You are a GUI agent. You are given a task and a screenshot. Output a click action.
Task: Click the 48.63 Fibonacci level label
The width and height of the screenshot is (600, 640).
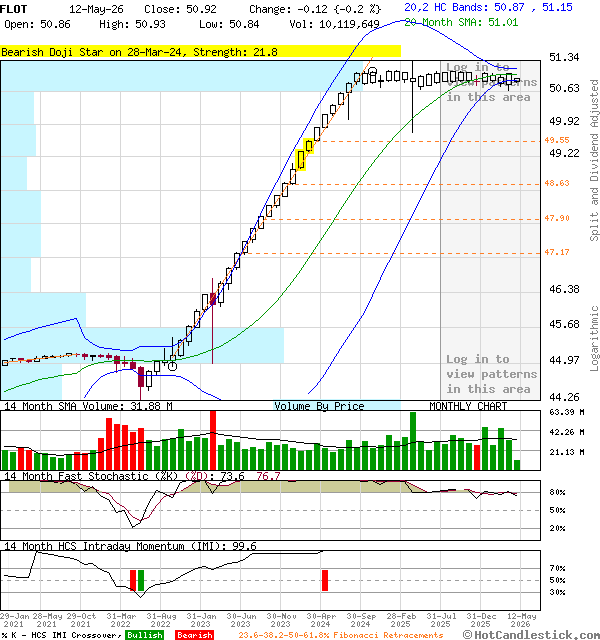click(557, 183)
